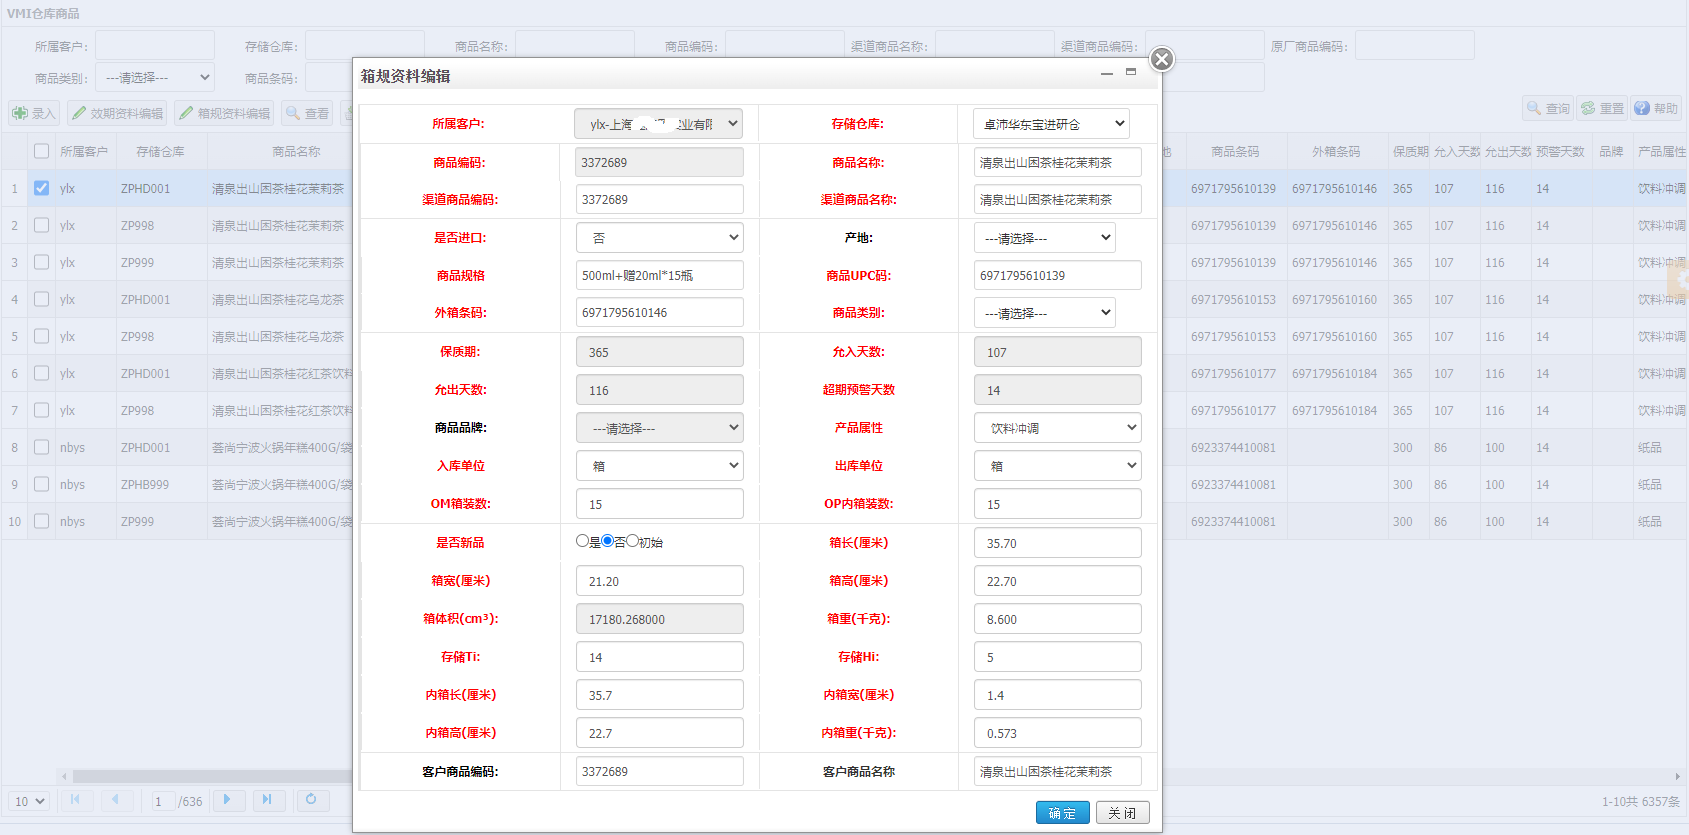Screen dimensions: 1689x835
Task: Refresh the table with reload icon
Action: [x=312, y=800]
